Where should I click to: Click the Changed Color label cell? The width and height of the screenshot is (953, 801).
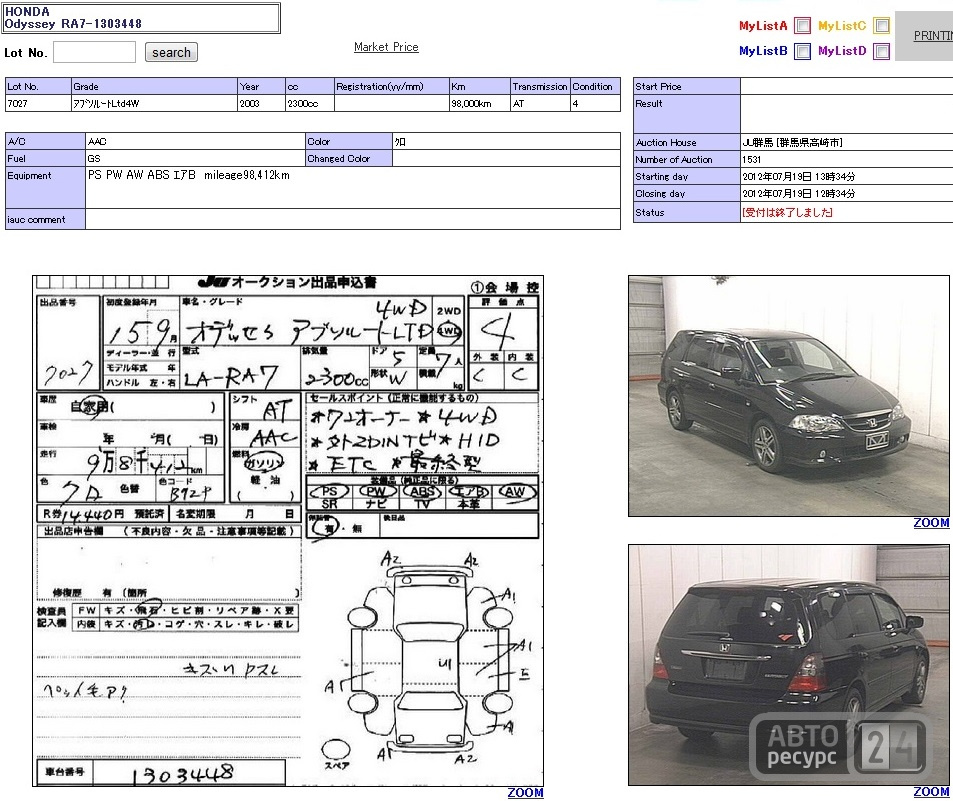[x=349, y=158]
